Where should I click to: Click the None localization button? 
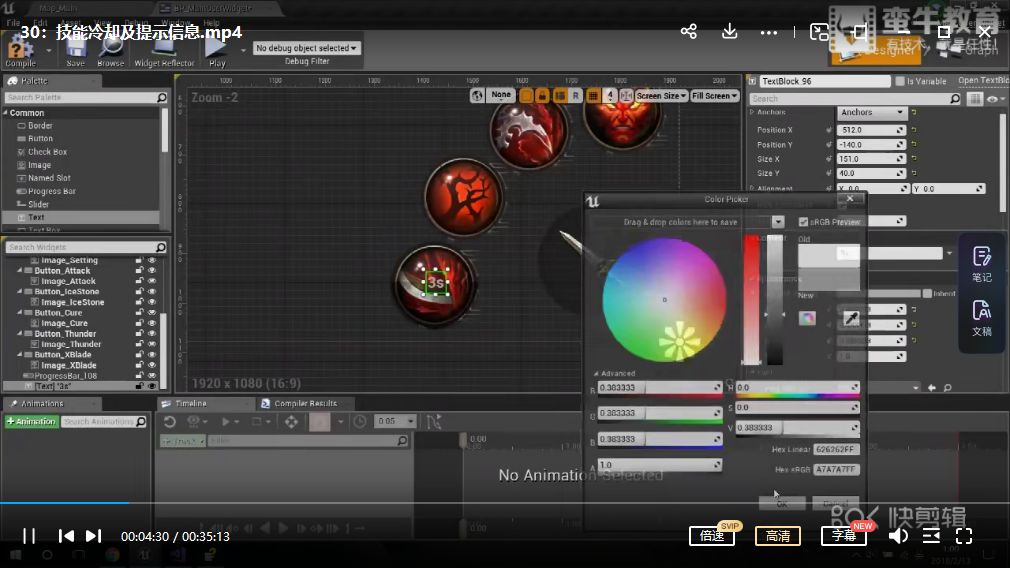(500, 95)
